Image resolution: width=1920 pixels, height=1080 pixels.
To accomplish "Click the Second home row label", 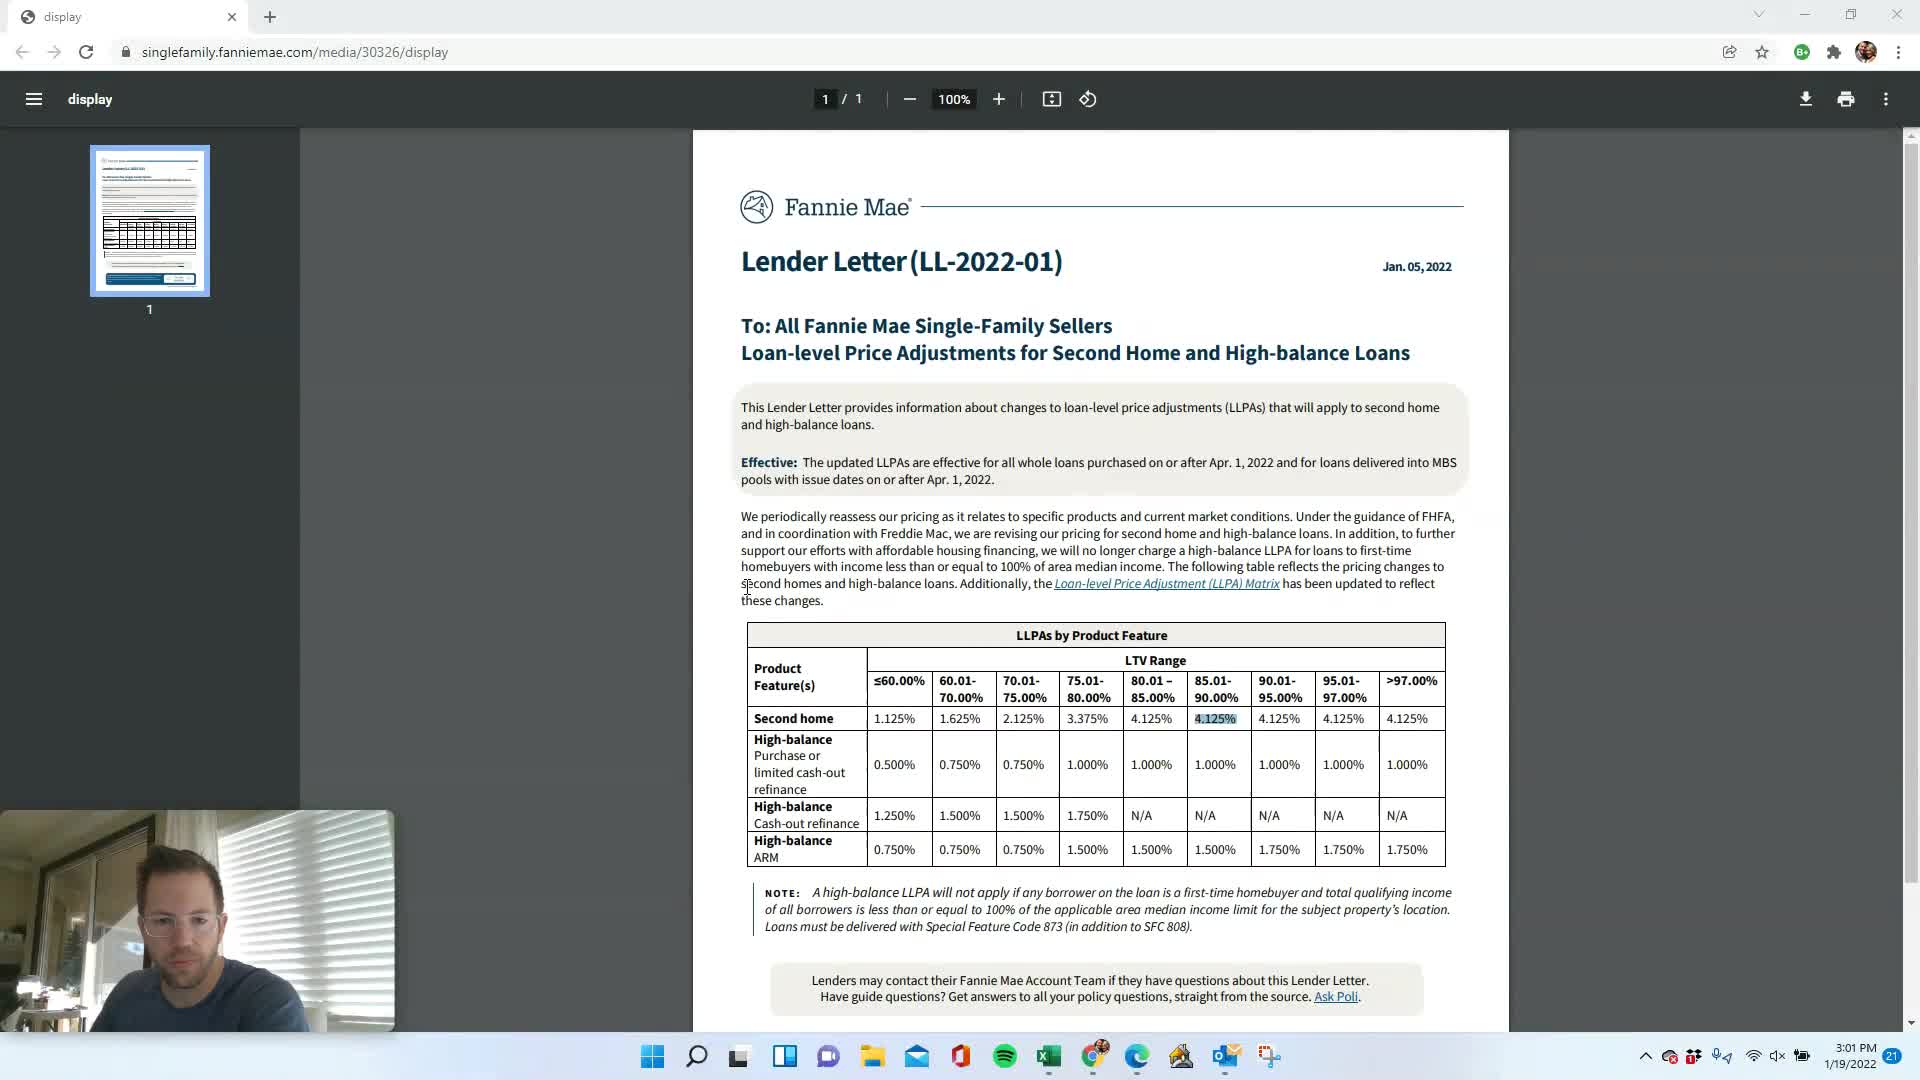I will coord(793,719).
